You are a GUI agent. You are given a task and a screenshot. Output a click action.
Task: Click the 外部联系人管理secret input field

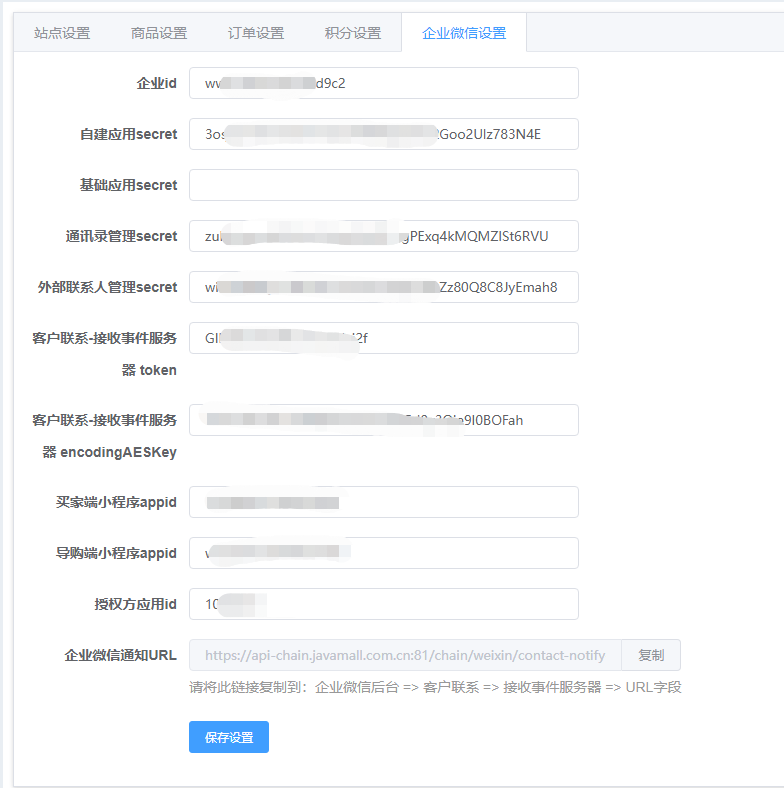(x=383, y=287)
